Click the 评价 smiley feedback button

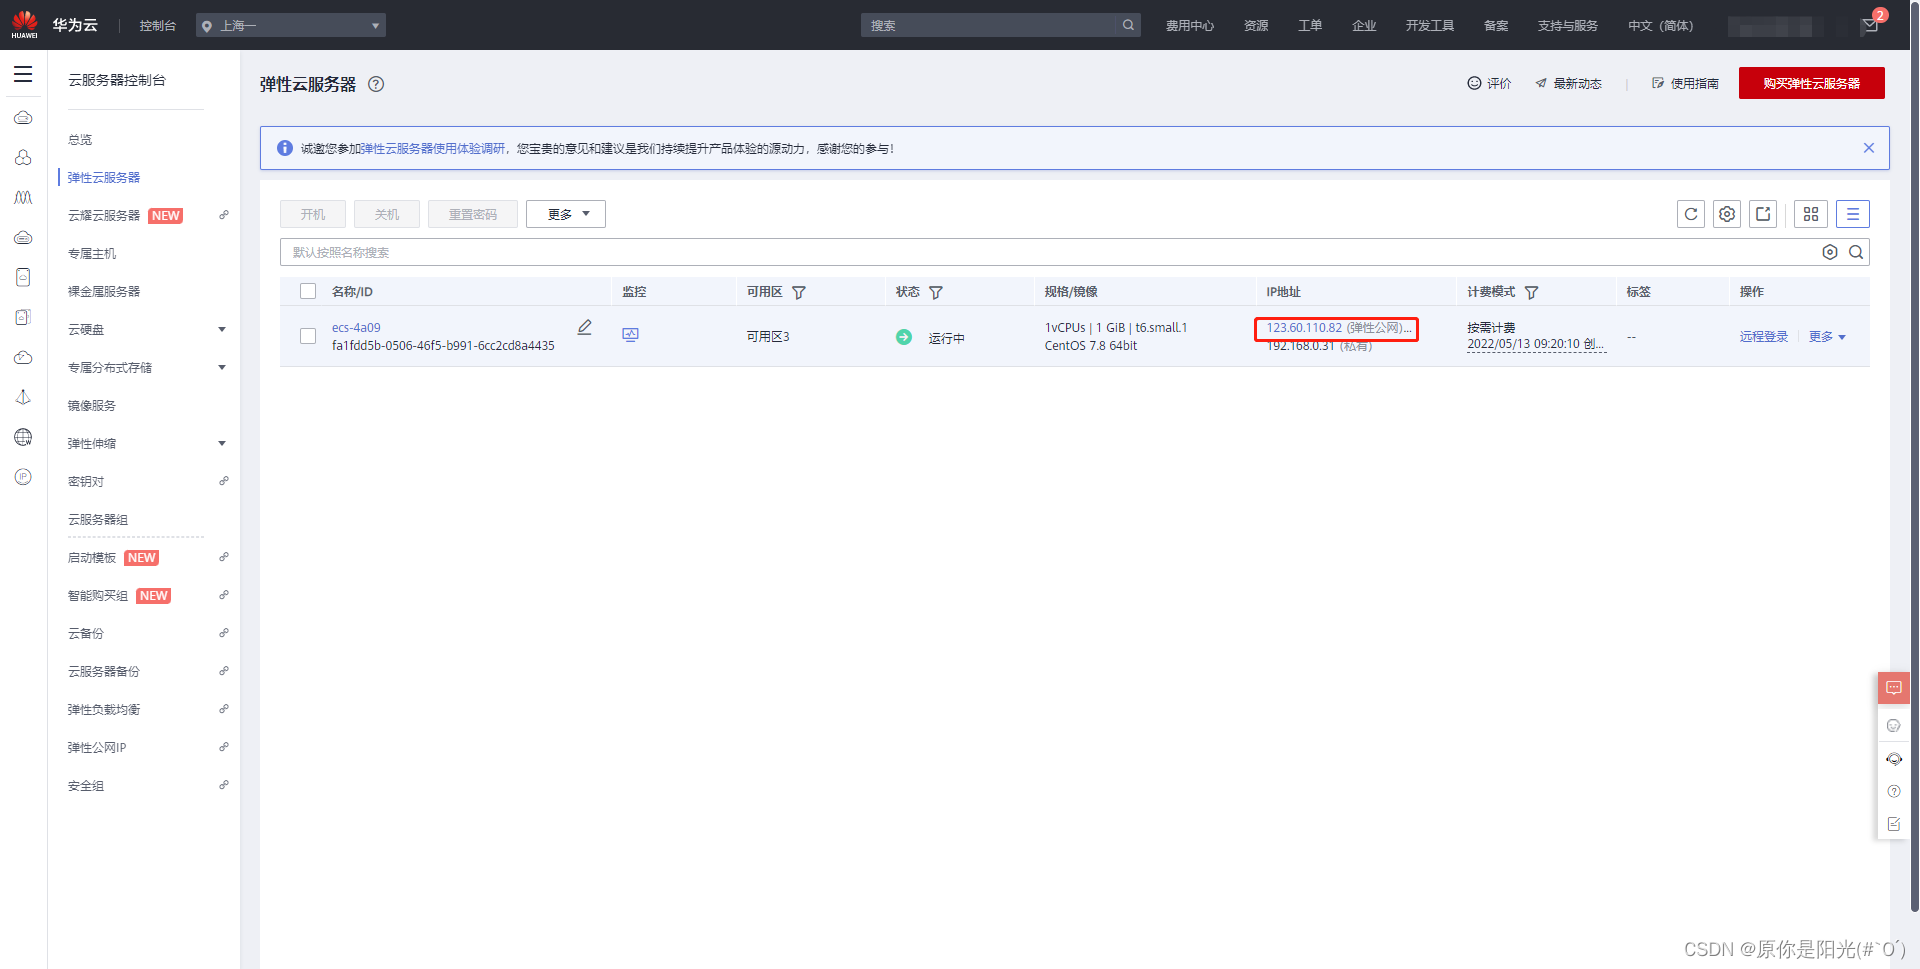tap(1489, 84)
